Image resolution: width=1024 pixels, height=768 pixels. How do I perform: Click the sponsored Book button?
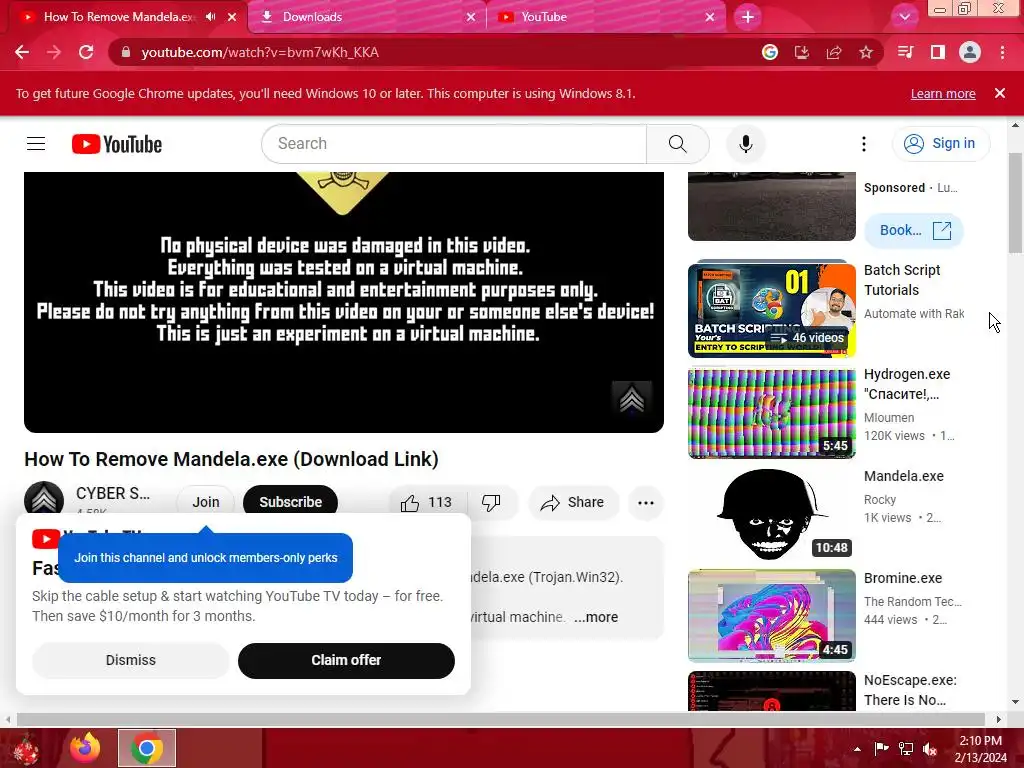(913, 231)
